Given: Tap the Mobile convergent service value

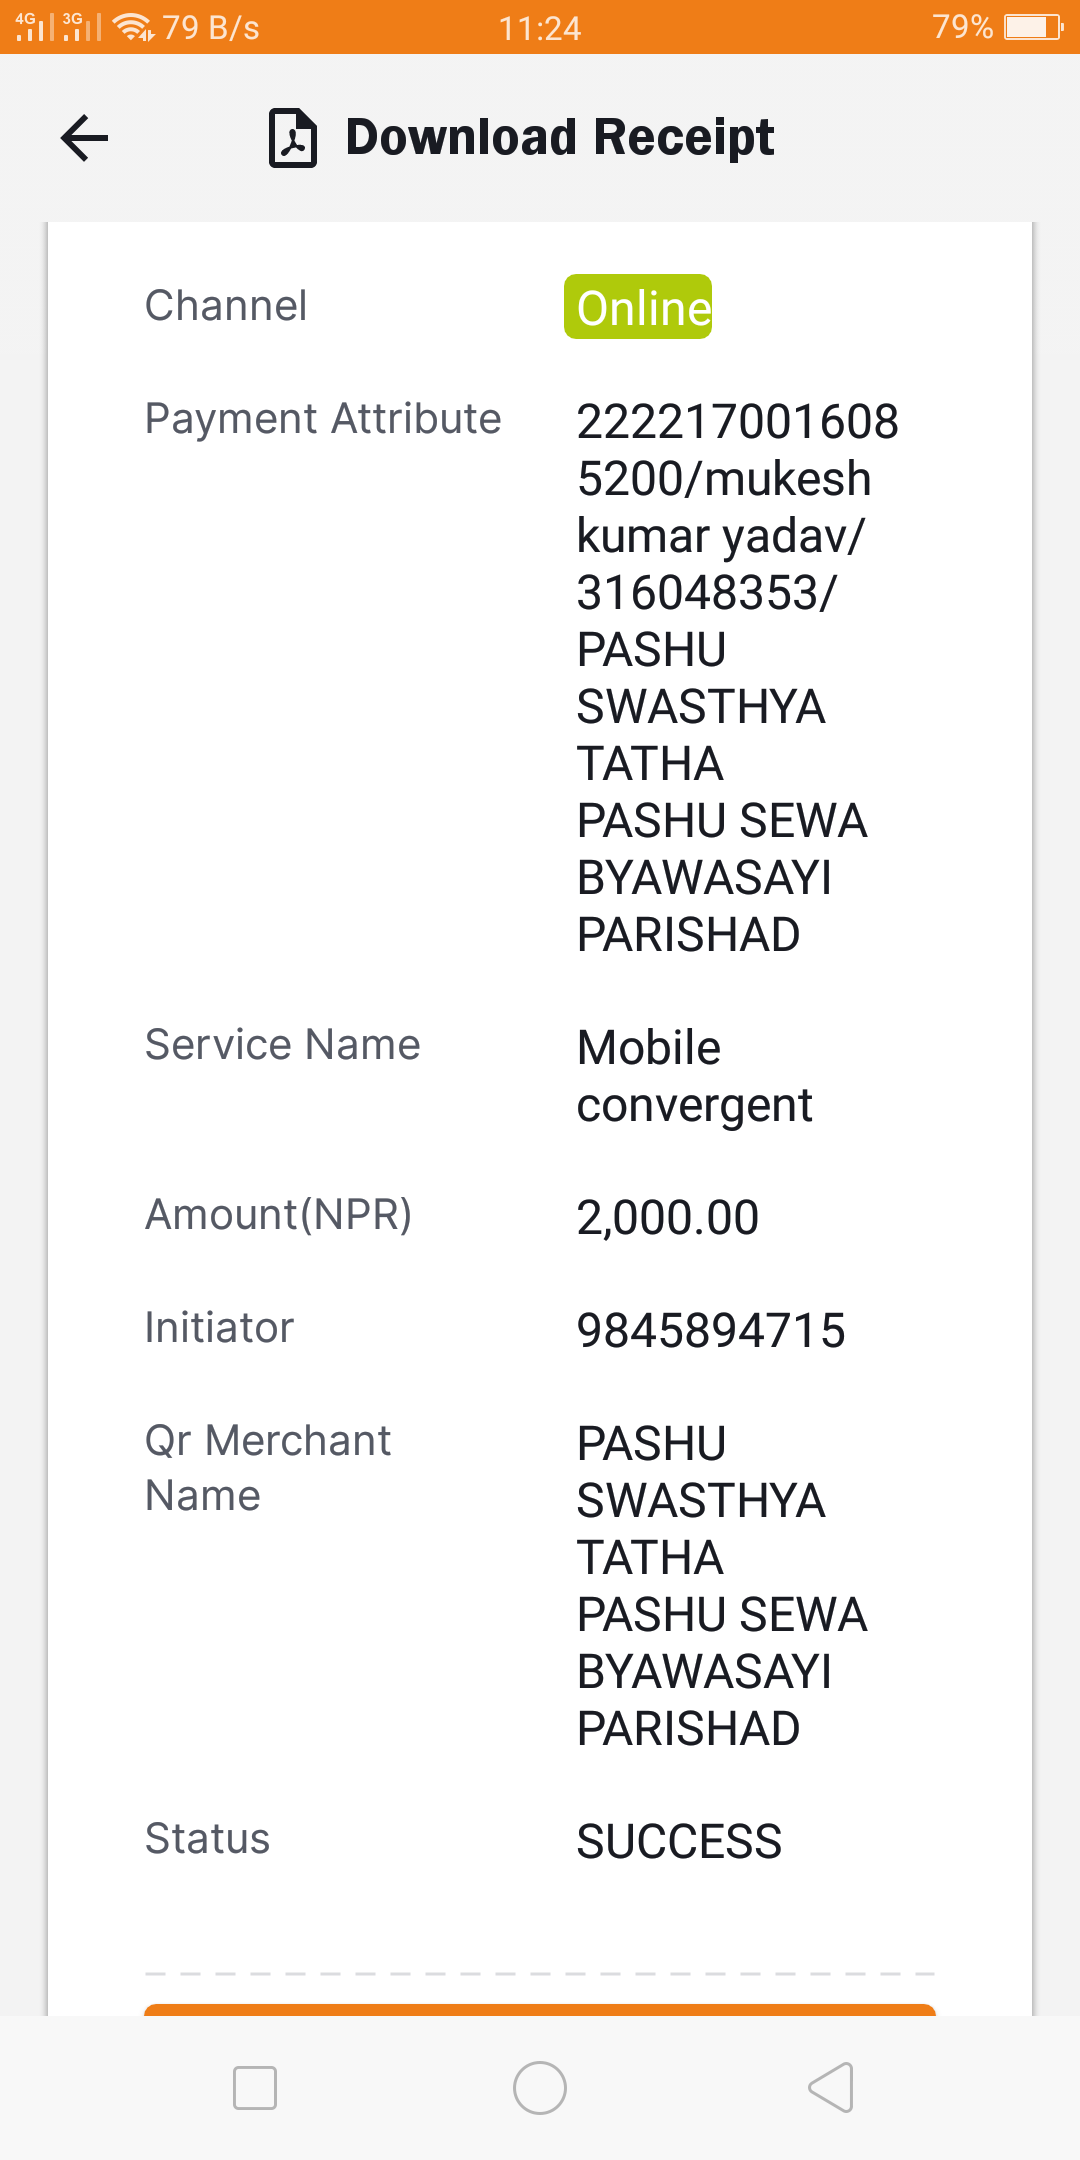Looking at the screenshot, I should tap(696, 1076).
